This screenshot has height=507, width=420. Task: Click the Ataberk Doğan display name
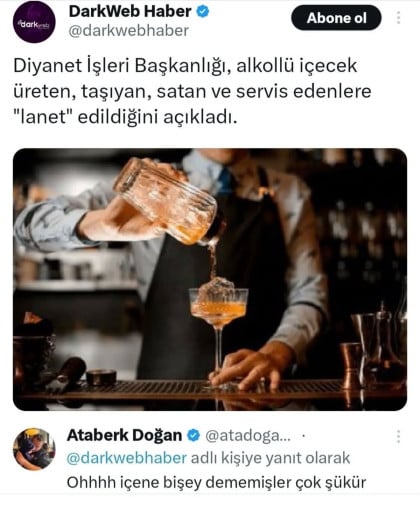coord(125,435)
